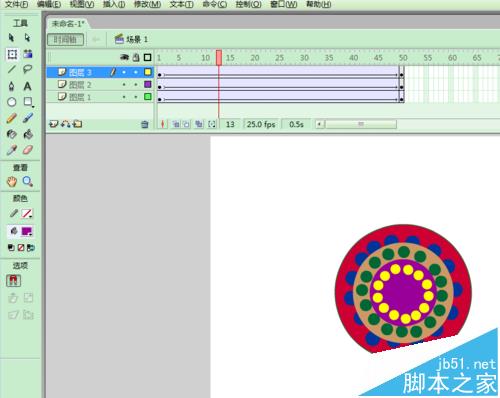Click the insert layer icon
This screenshot has width=500, height=398.
coord(53,124)
